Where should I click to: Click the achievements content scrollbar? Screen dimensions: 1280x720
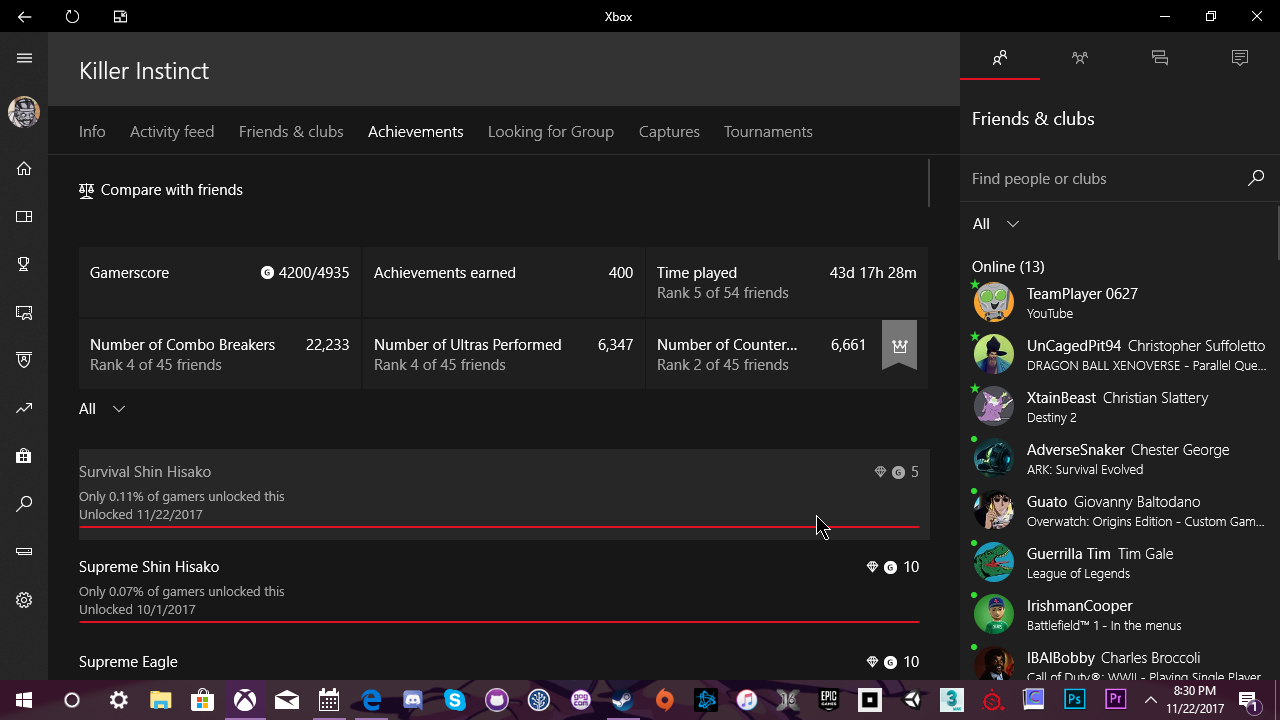pos(929,183)
